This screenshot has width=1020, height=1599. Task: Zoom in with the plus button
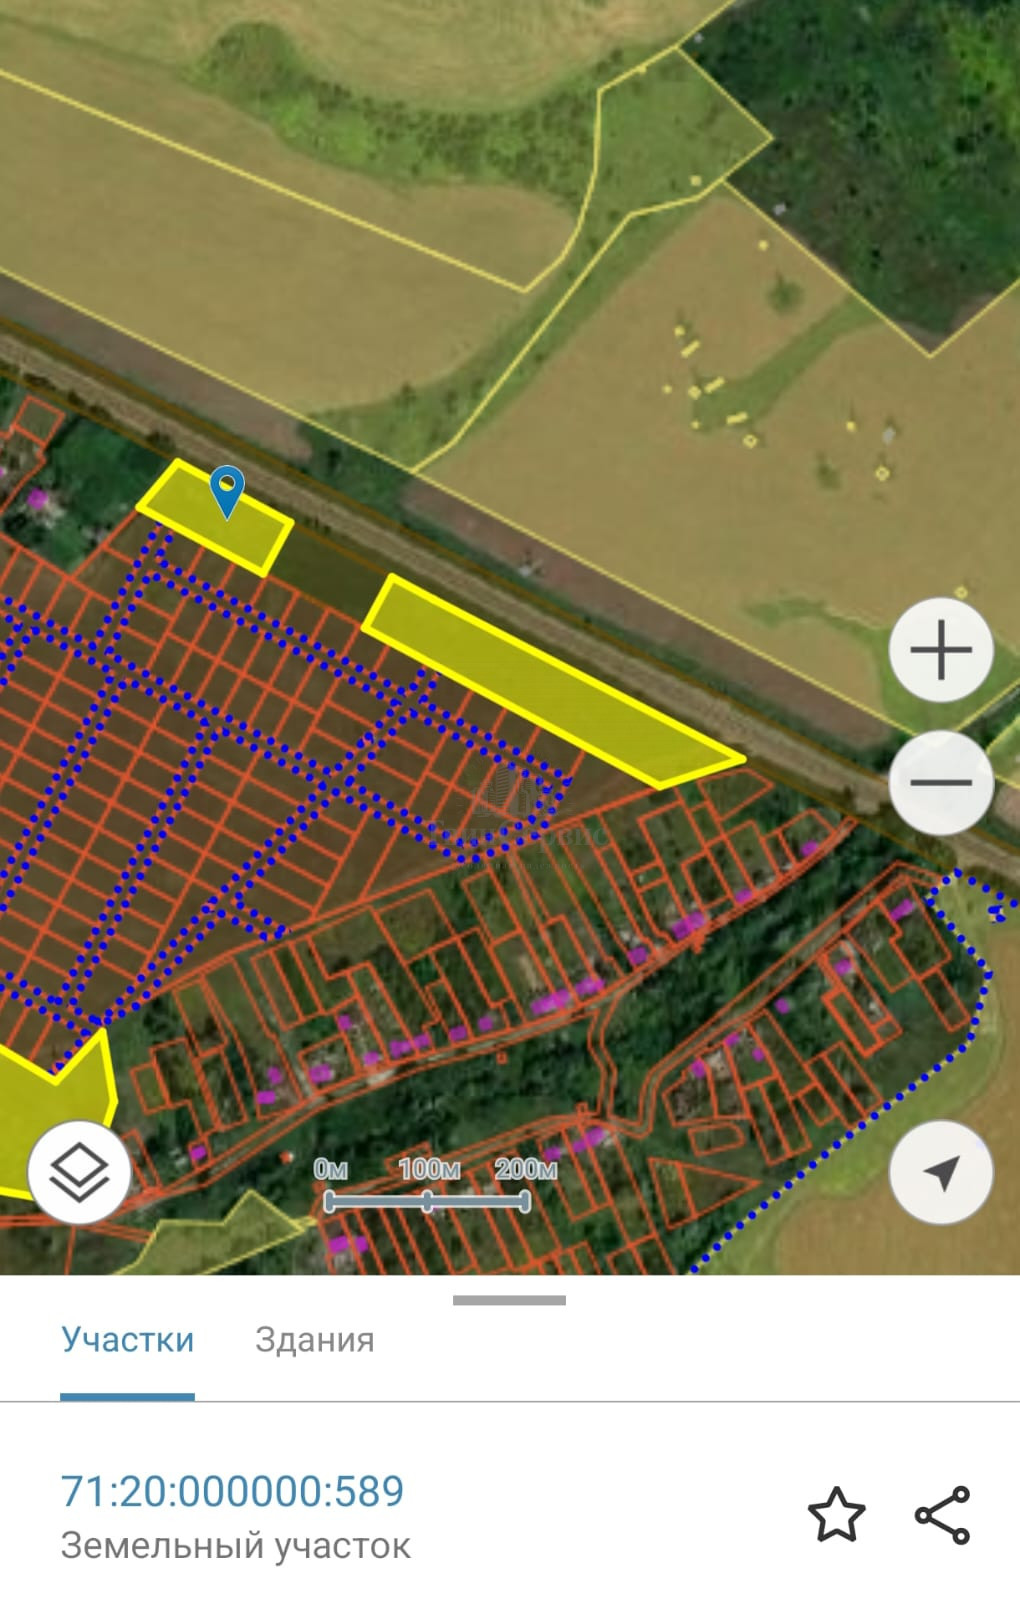[940, 650]
